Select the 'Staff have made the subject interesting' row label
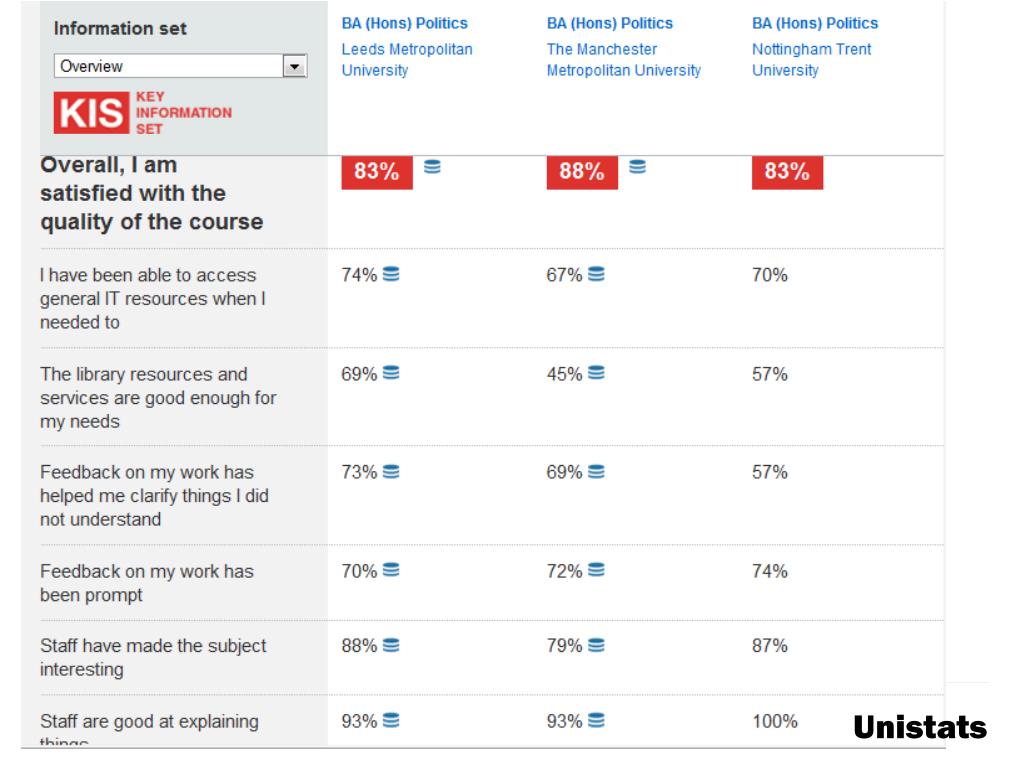 pos(153,657)
